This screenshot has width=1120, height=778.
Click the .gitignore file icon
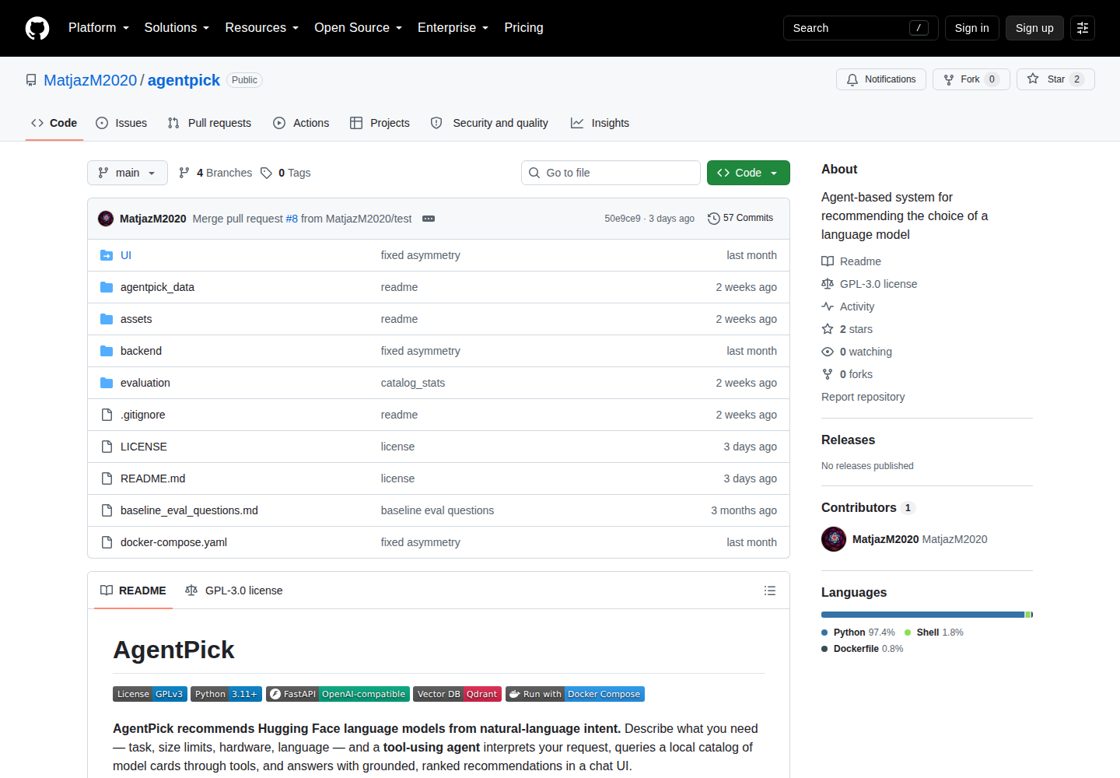click(x=106, y=414)
